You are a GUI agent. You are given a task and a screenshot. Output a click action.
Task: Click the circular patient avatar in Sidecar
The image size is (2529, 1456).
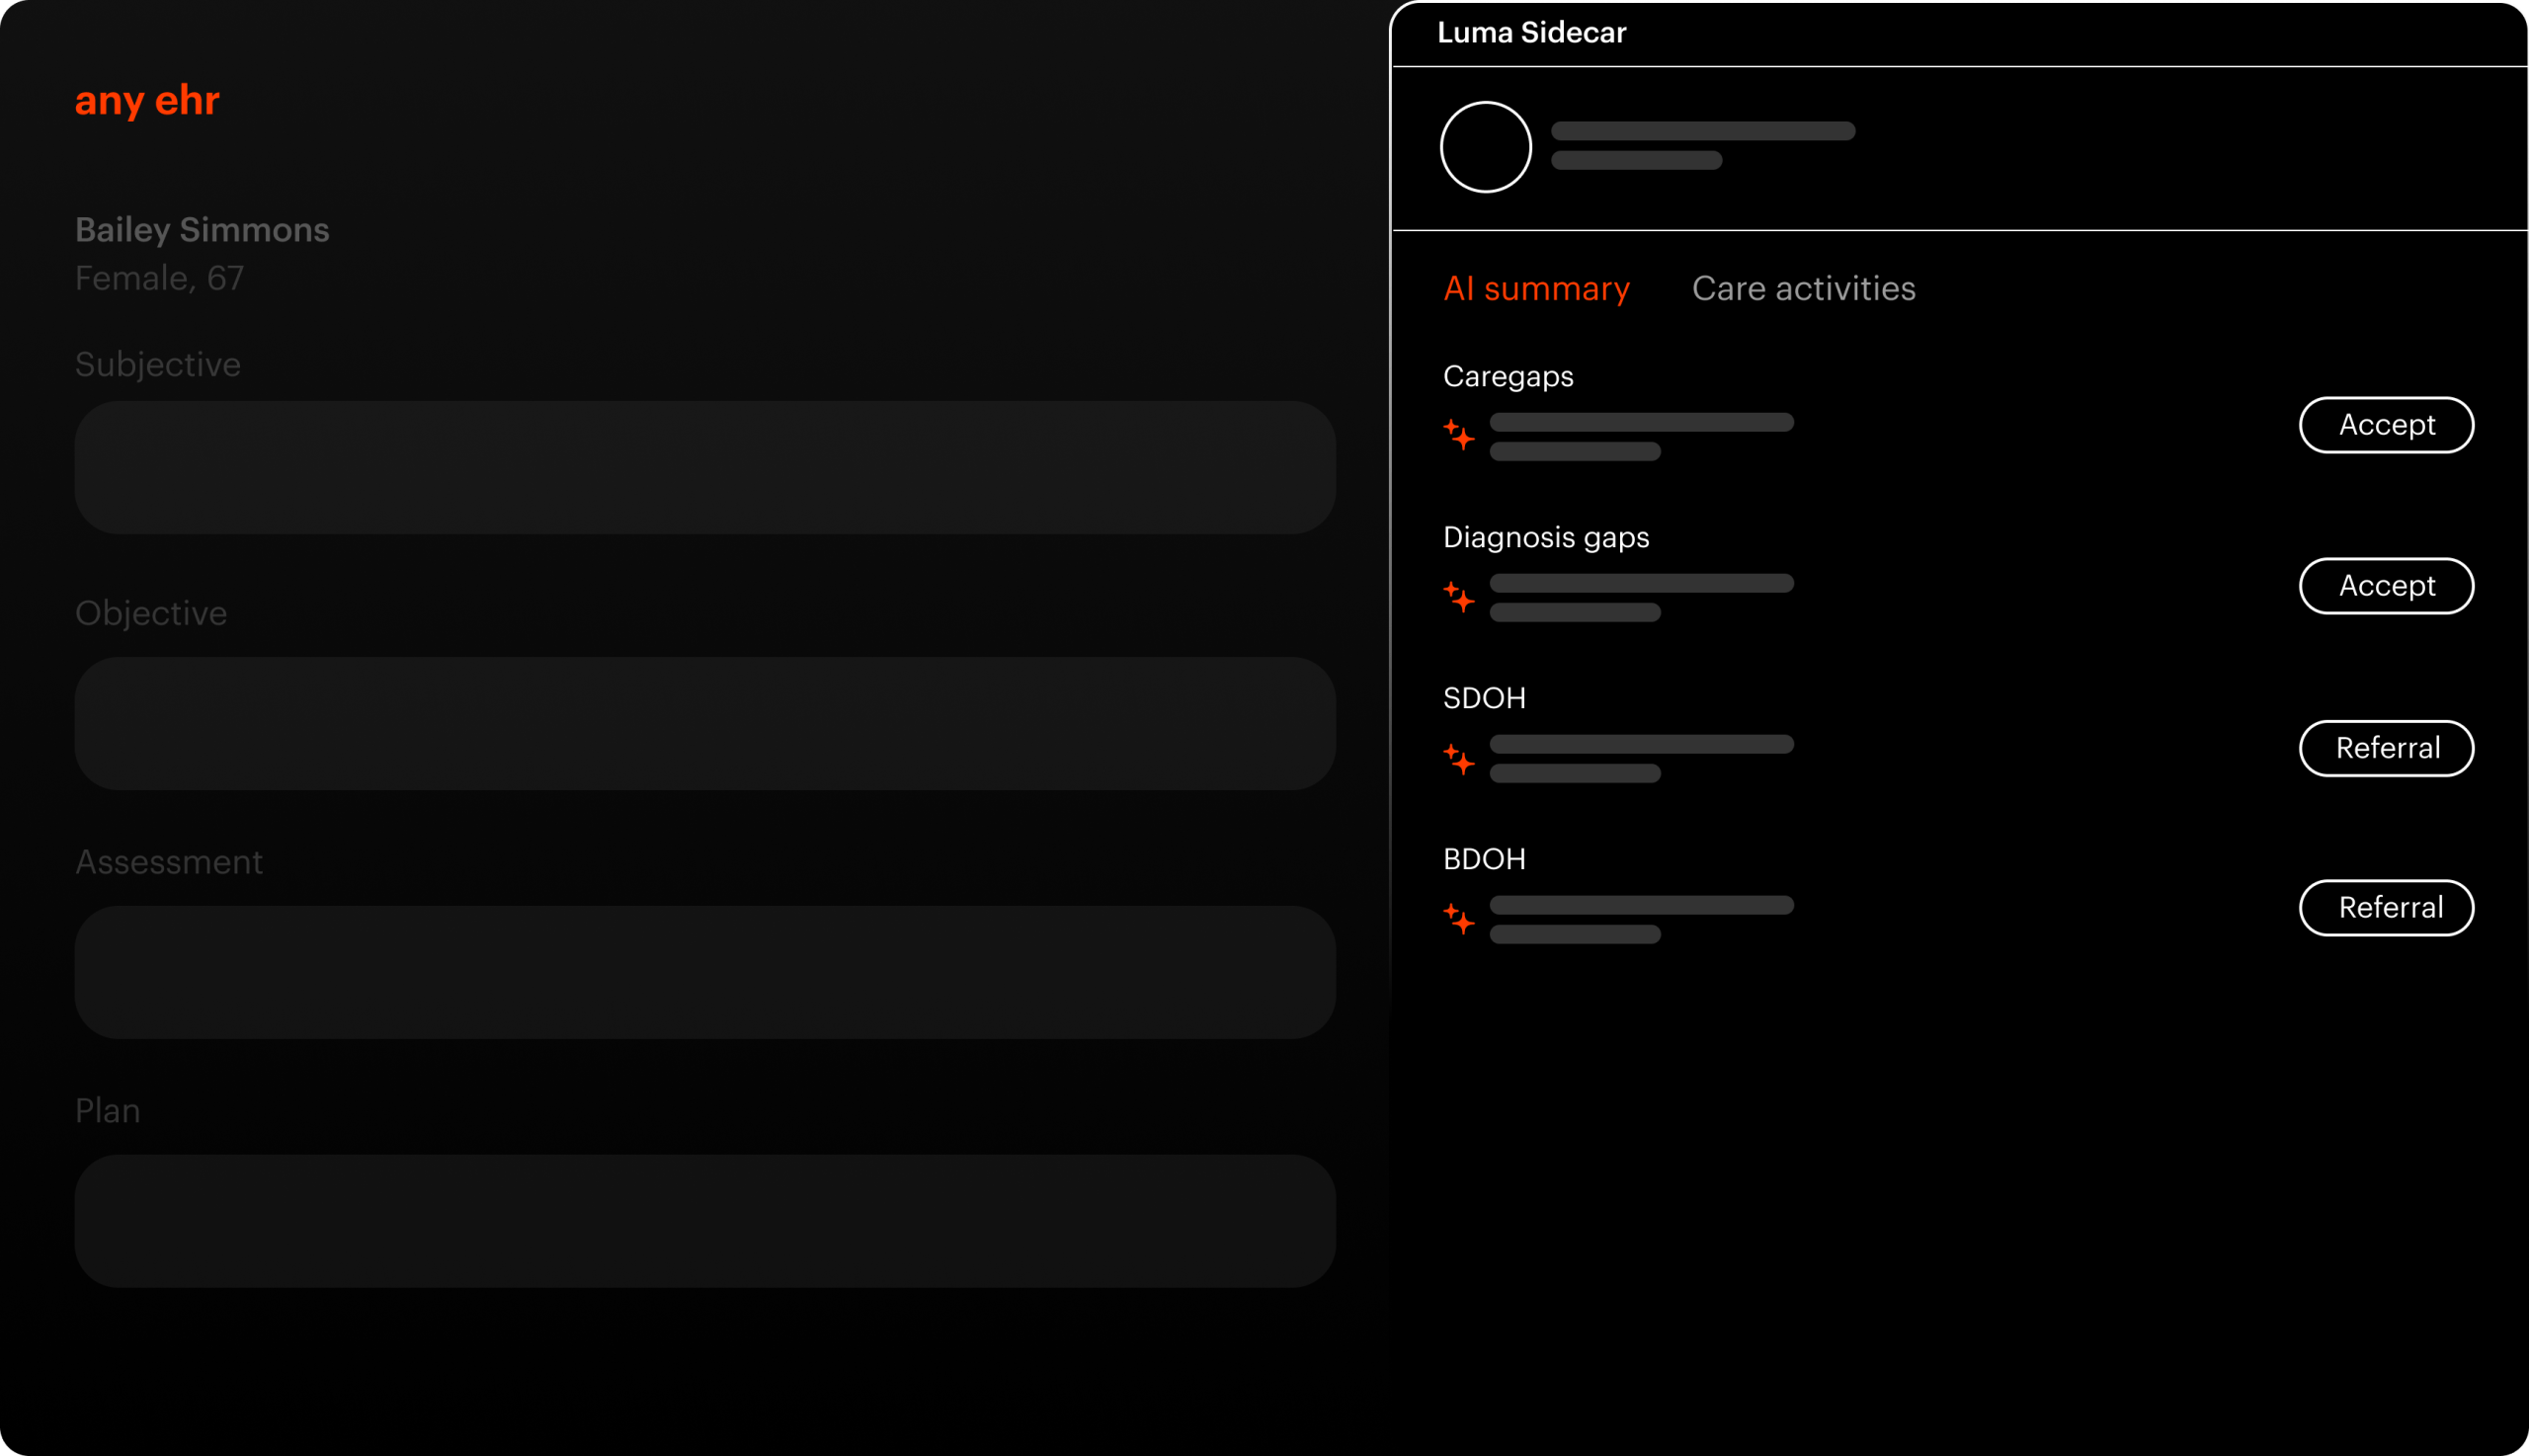1485,147
